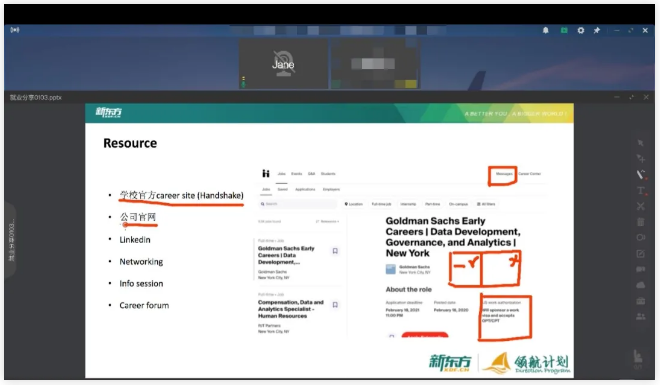Viewport: 660px width, 385px height.
Task: Click the file tab title with .pptx
Action: [x=36, y=97]
